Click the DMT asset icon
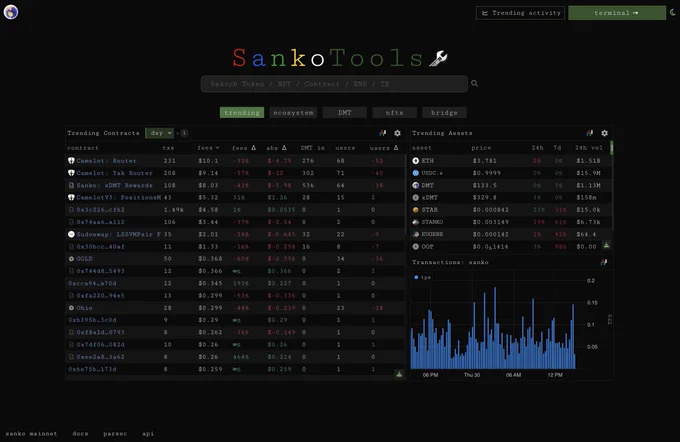Image resolution: width=680 pixels, height=442 pixels. click(x=415, y=185)
